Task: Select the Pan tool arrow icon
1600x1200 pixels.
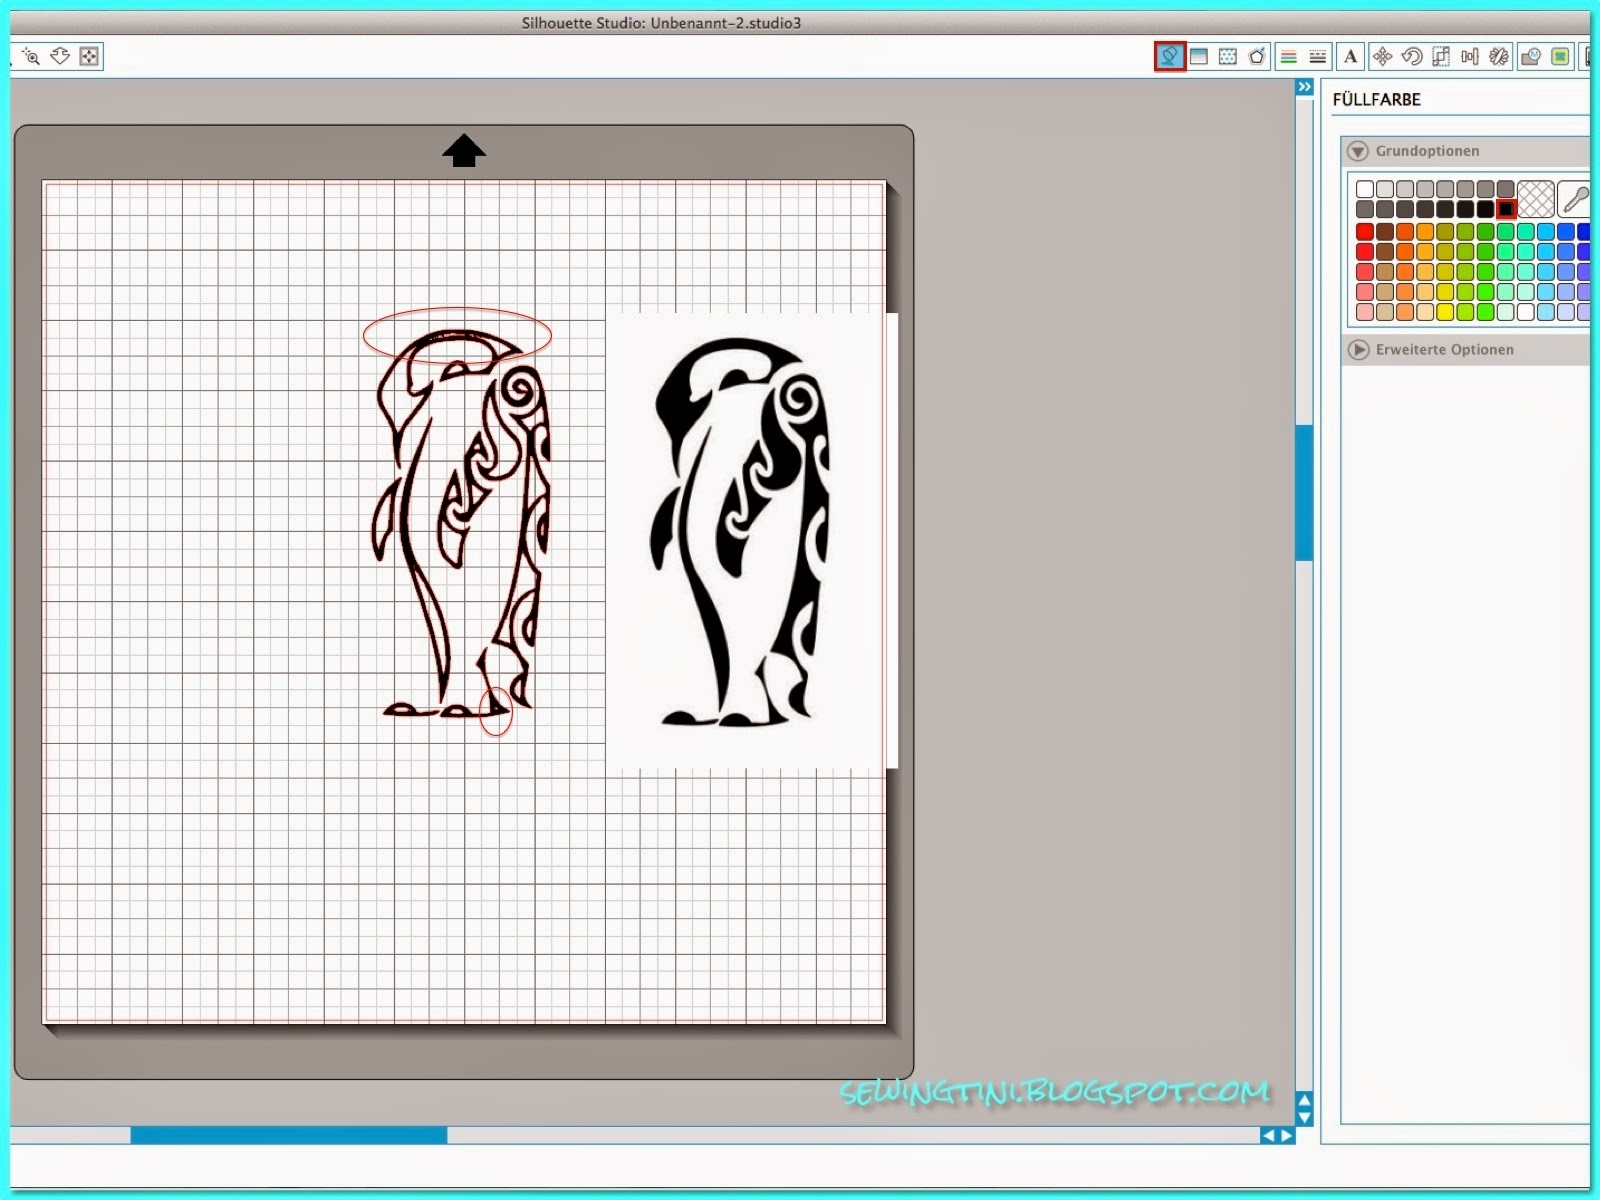Action: pyautogui.click(x=61, y=57)
